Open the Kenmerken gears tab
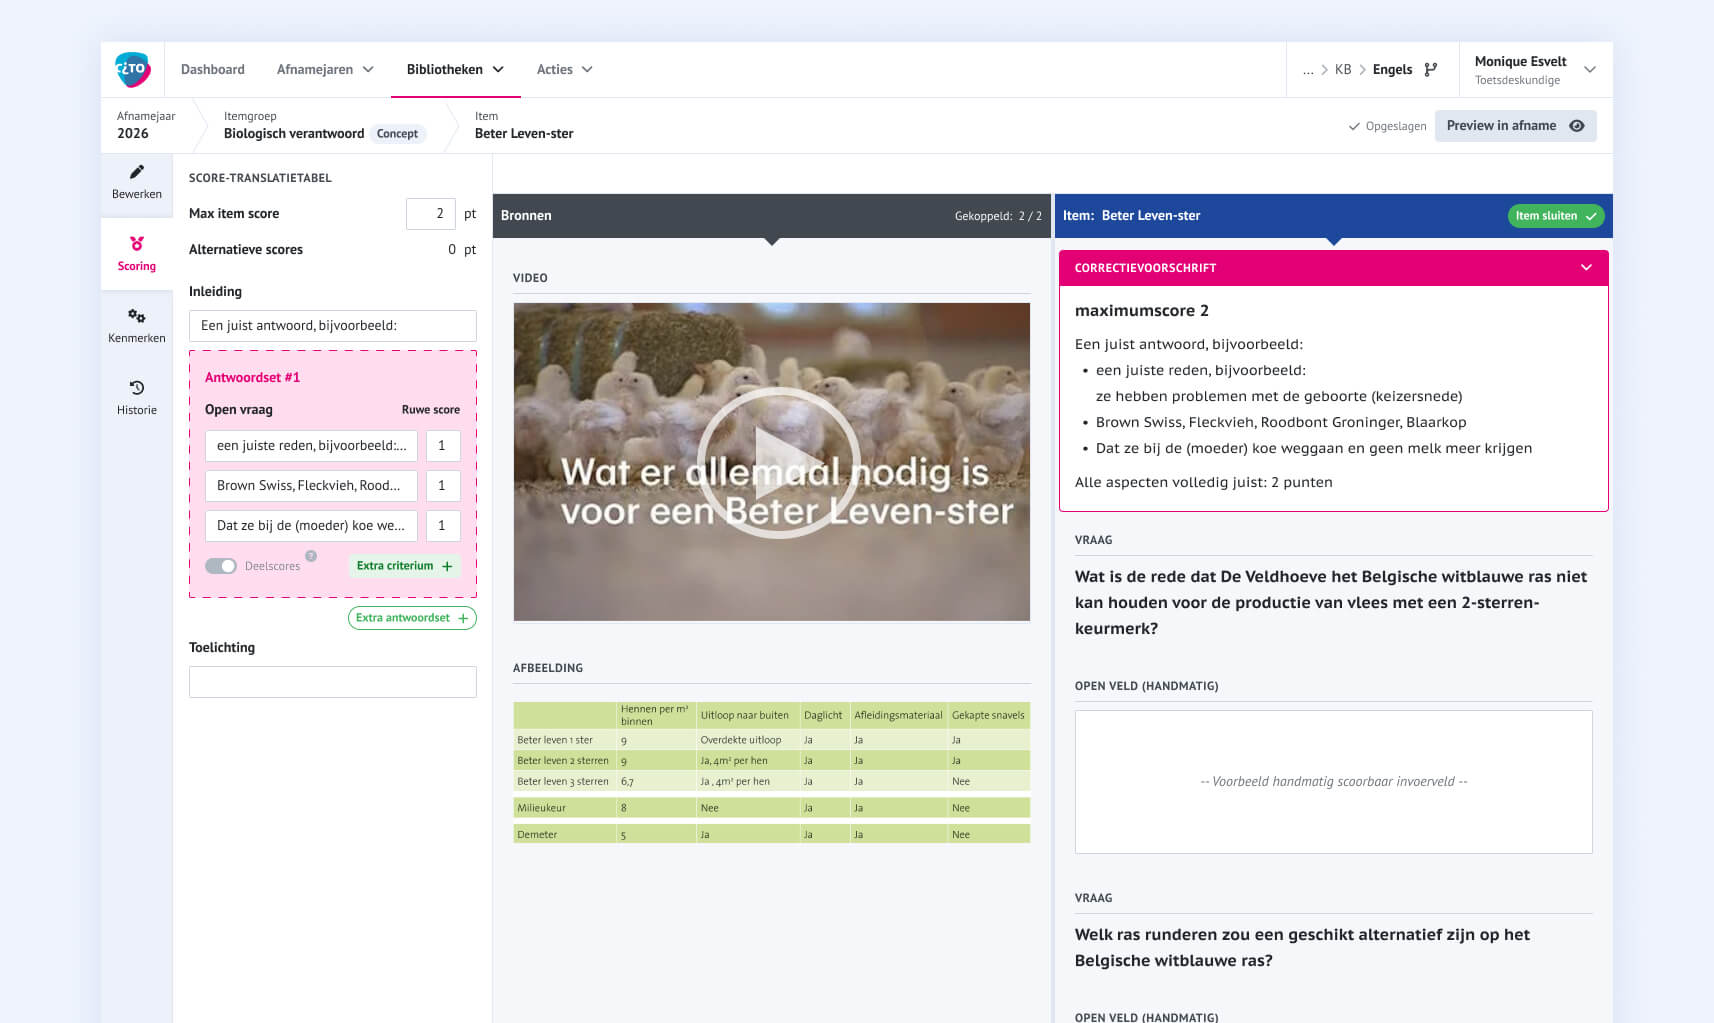 (x=137, y=325)
